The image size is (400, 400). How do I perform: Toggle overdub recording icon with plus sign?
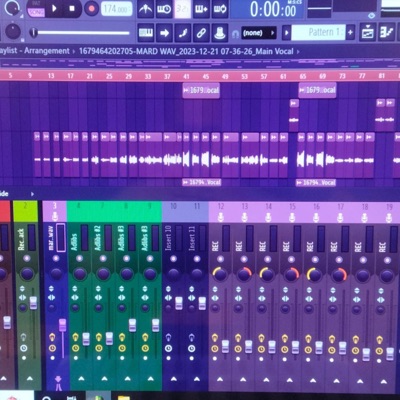[x=202, y=9]
